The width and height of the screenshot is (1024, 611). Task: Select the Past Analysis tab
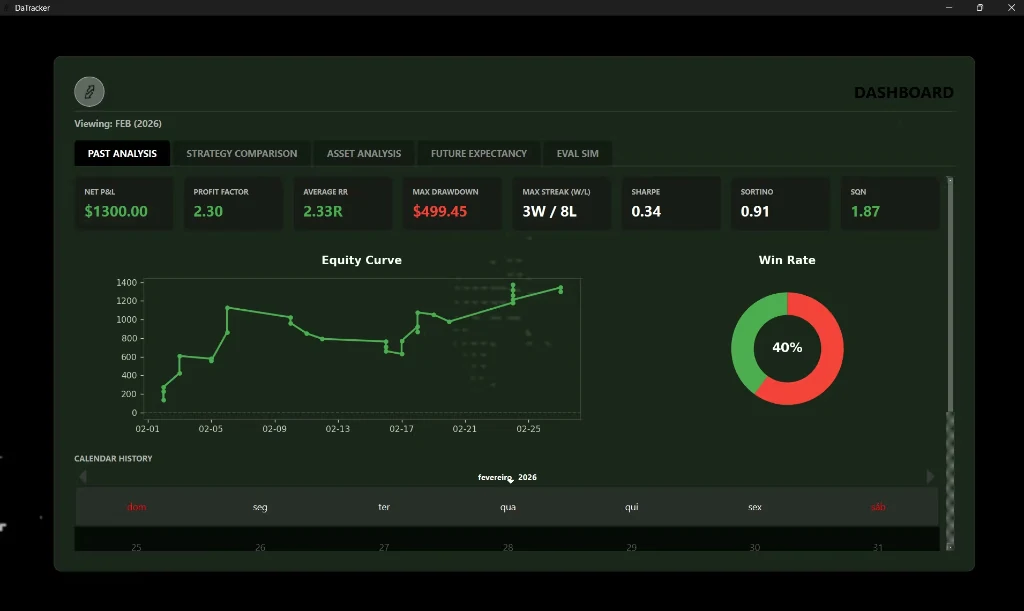[x=122, y=153]
